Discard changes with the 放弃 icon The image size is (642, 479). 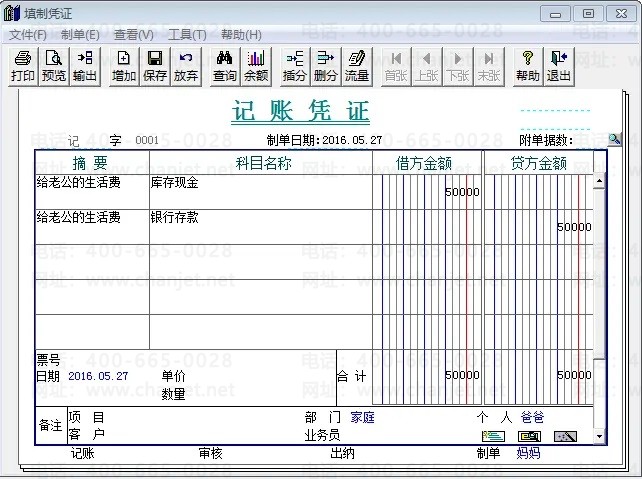[186, 66]
